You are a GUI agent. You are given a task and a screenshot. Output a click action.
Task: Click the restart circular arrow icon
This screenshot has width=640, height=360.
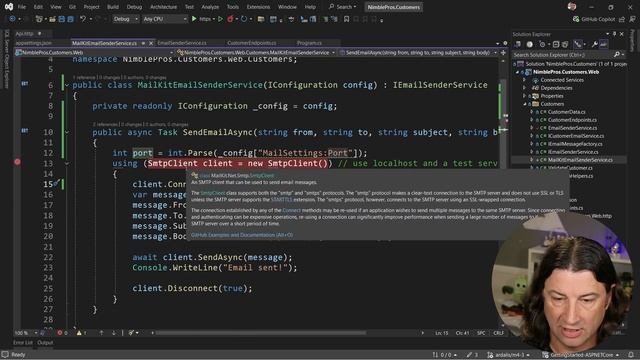[244, 19]
